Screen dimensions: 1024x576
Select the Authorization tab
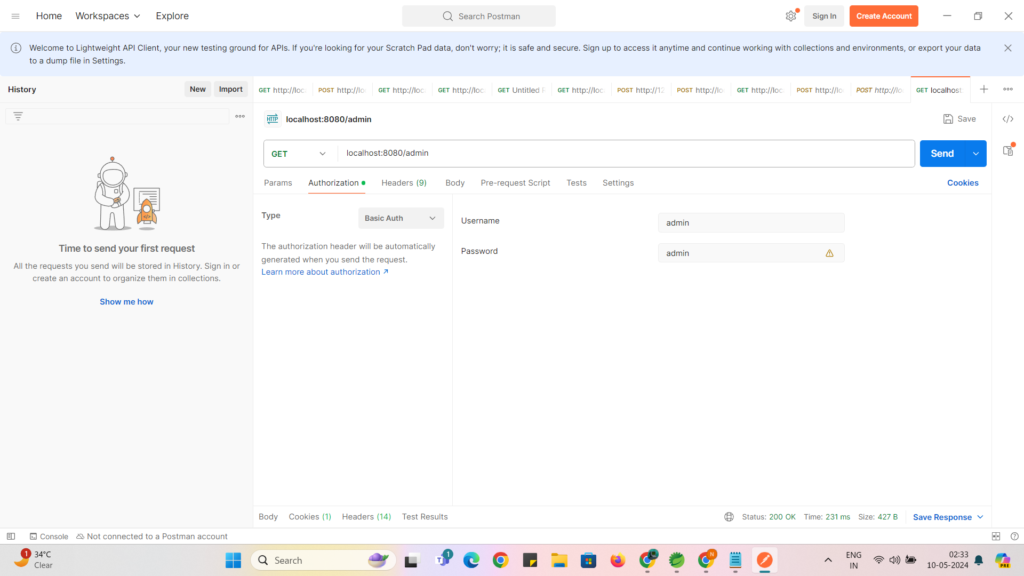336,183
